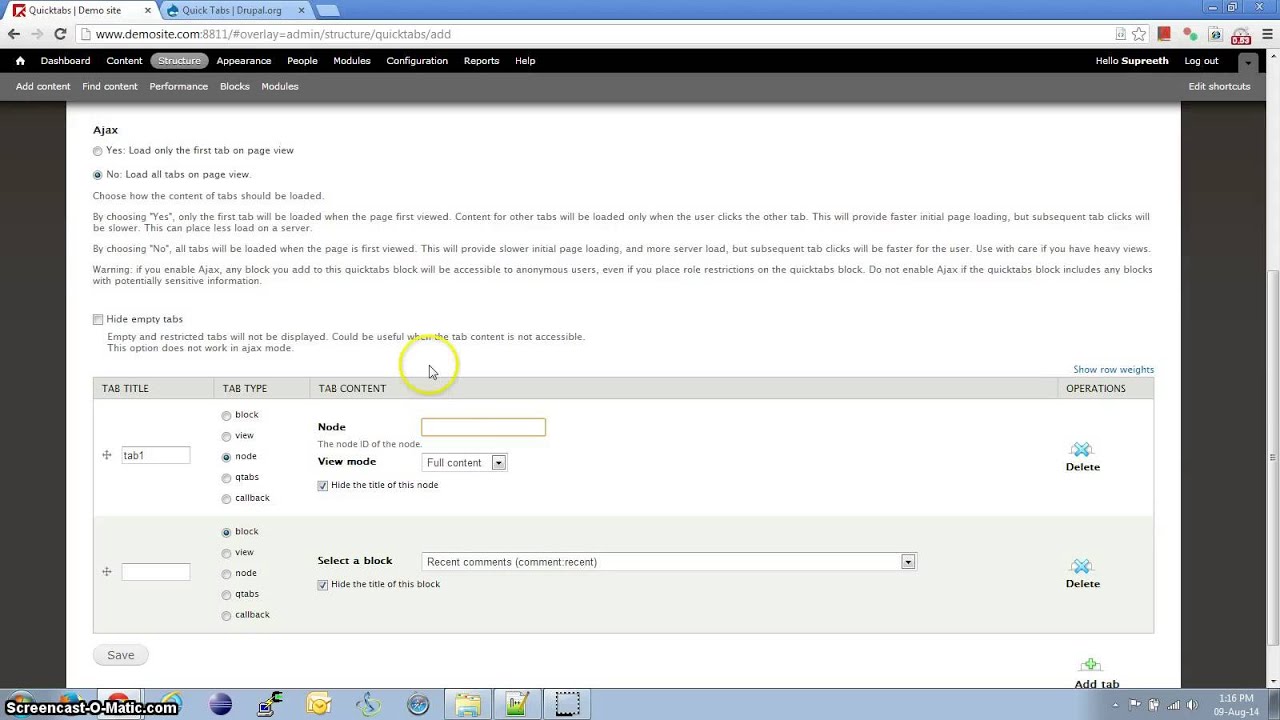Open the page speed meter extension showing 0.53
This screenshot has width=1280, height=720.
click(1241, 36)
